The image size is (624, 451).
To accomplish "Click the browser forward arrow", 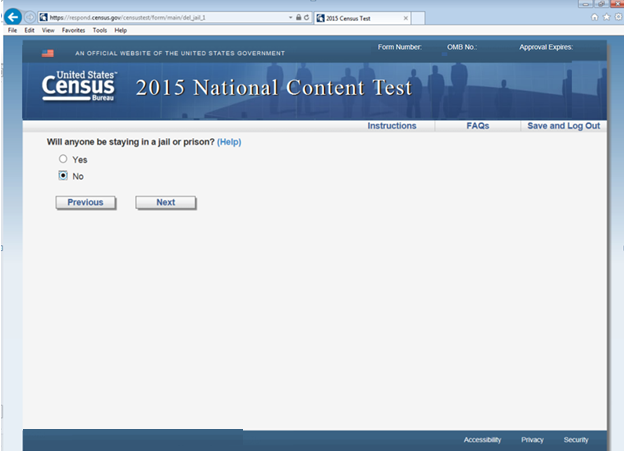I will [30, 18].
